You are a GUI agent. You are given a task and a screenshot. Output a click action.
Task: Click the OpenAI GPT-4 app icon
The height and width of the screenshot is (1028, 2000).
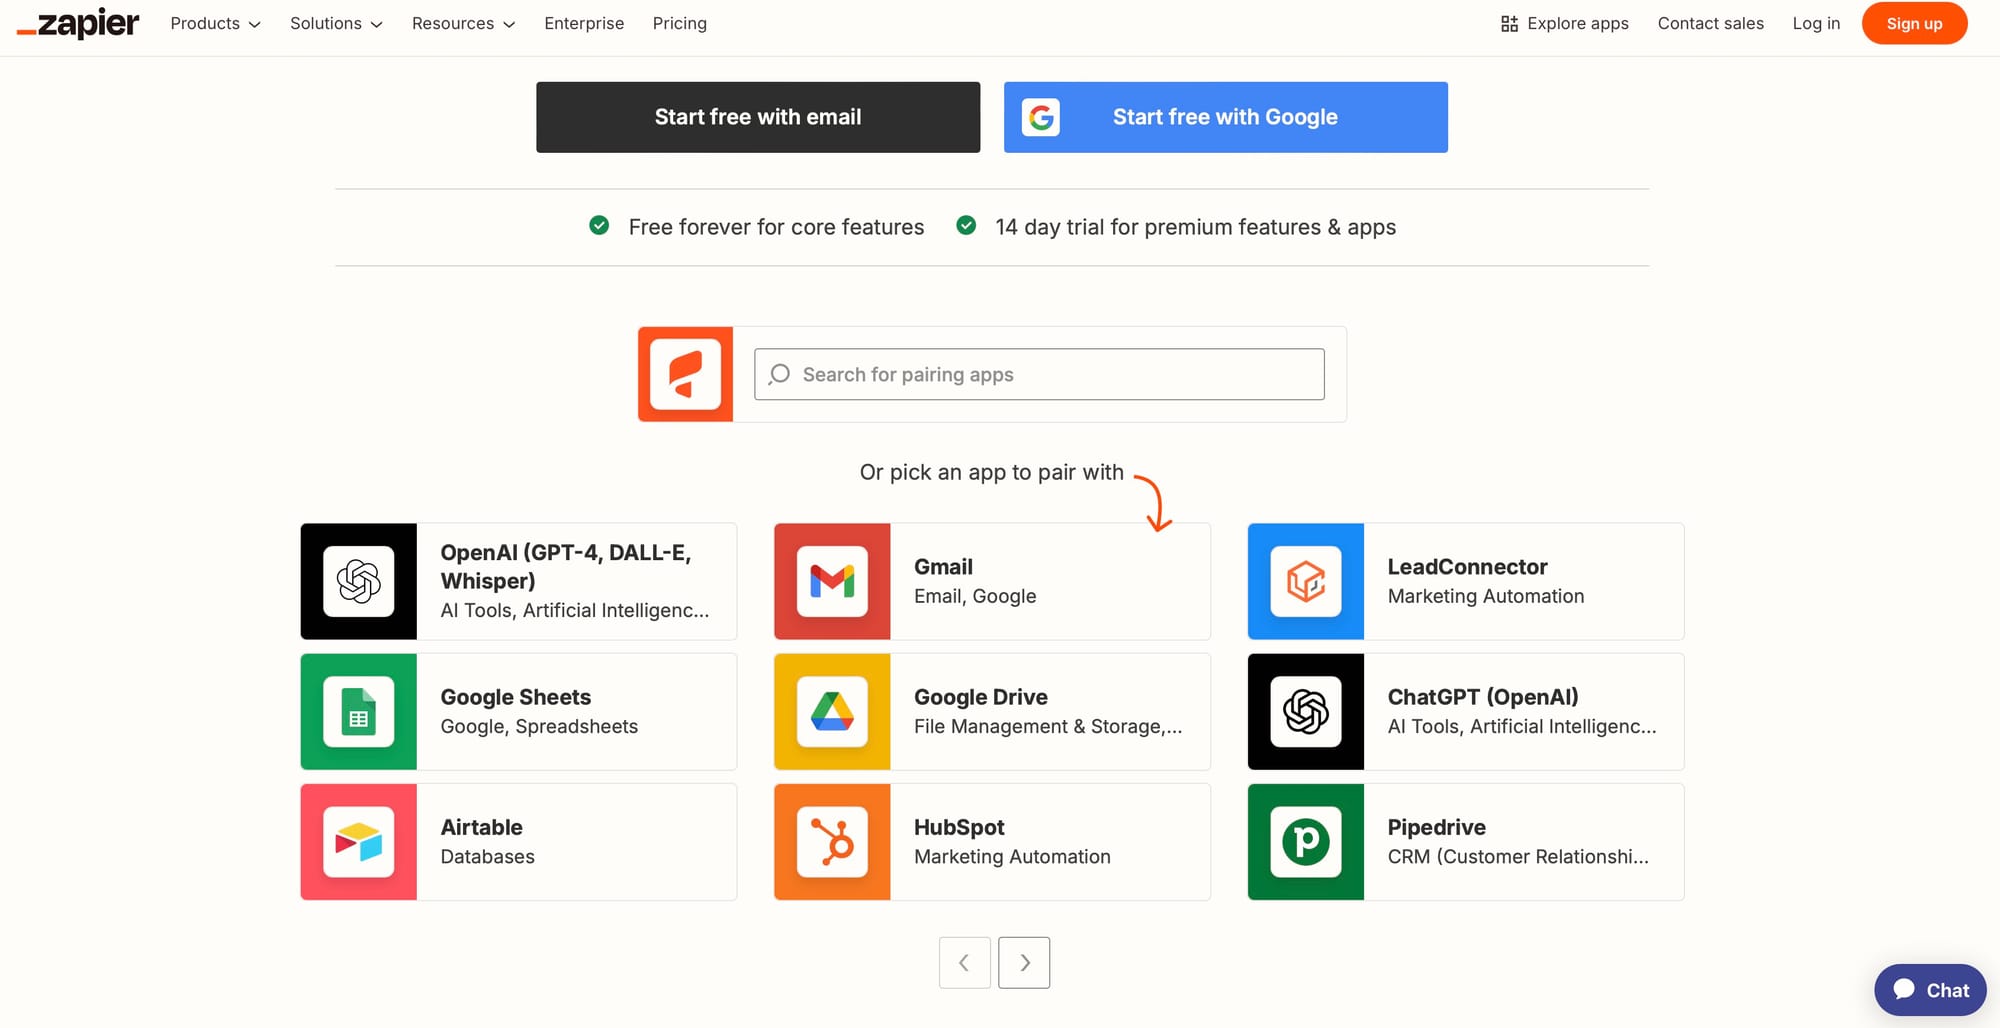[358, 581]
